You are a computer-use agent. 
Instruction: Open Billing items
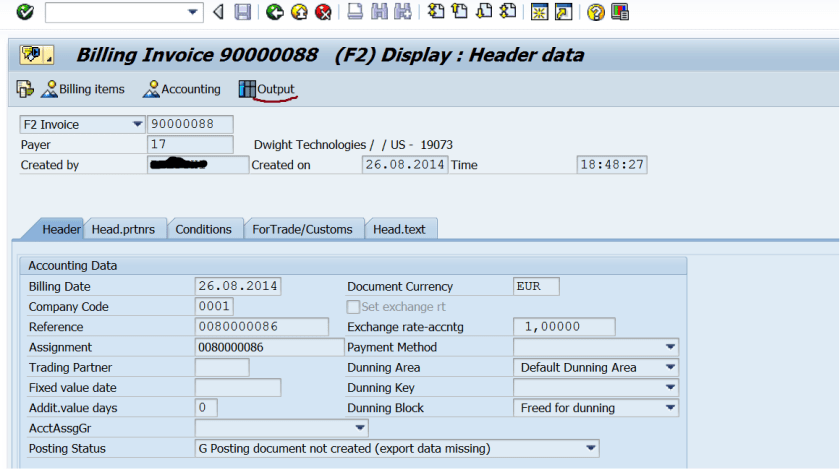pyautogui.click(x=83, y=89)
